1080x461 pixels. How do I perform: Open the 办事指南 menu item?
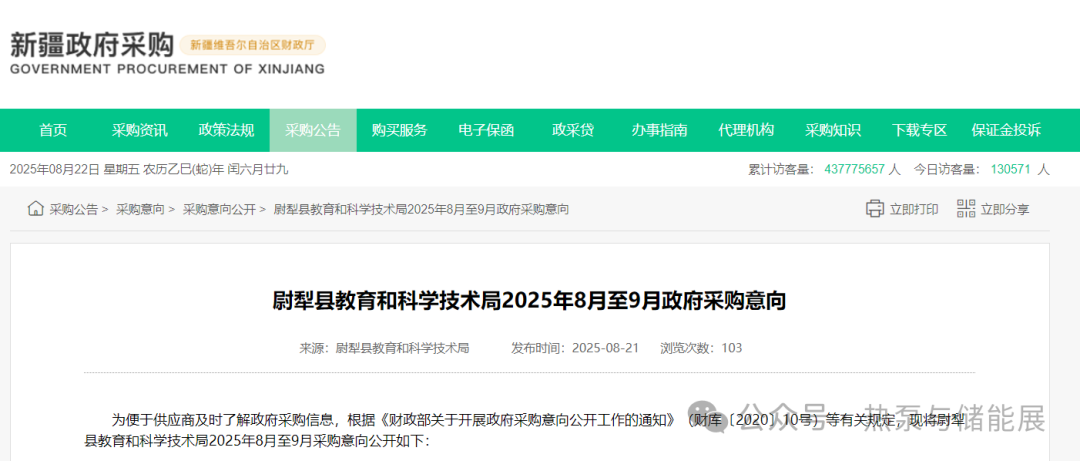point(659,130)
